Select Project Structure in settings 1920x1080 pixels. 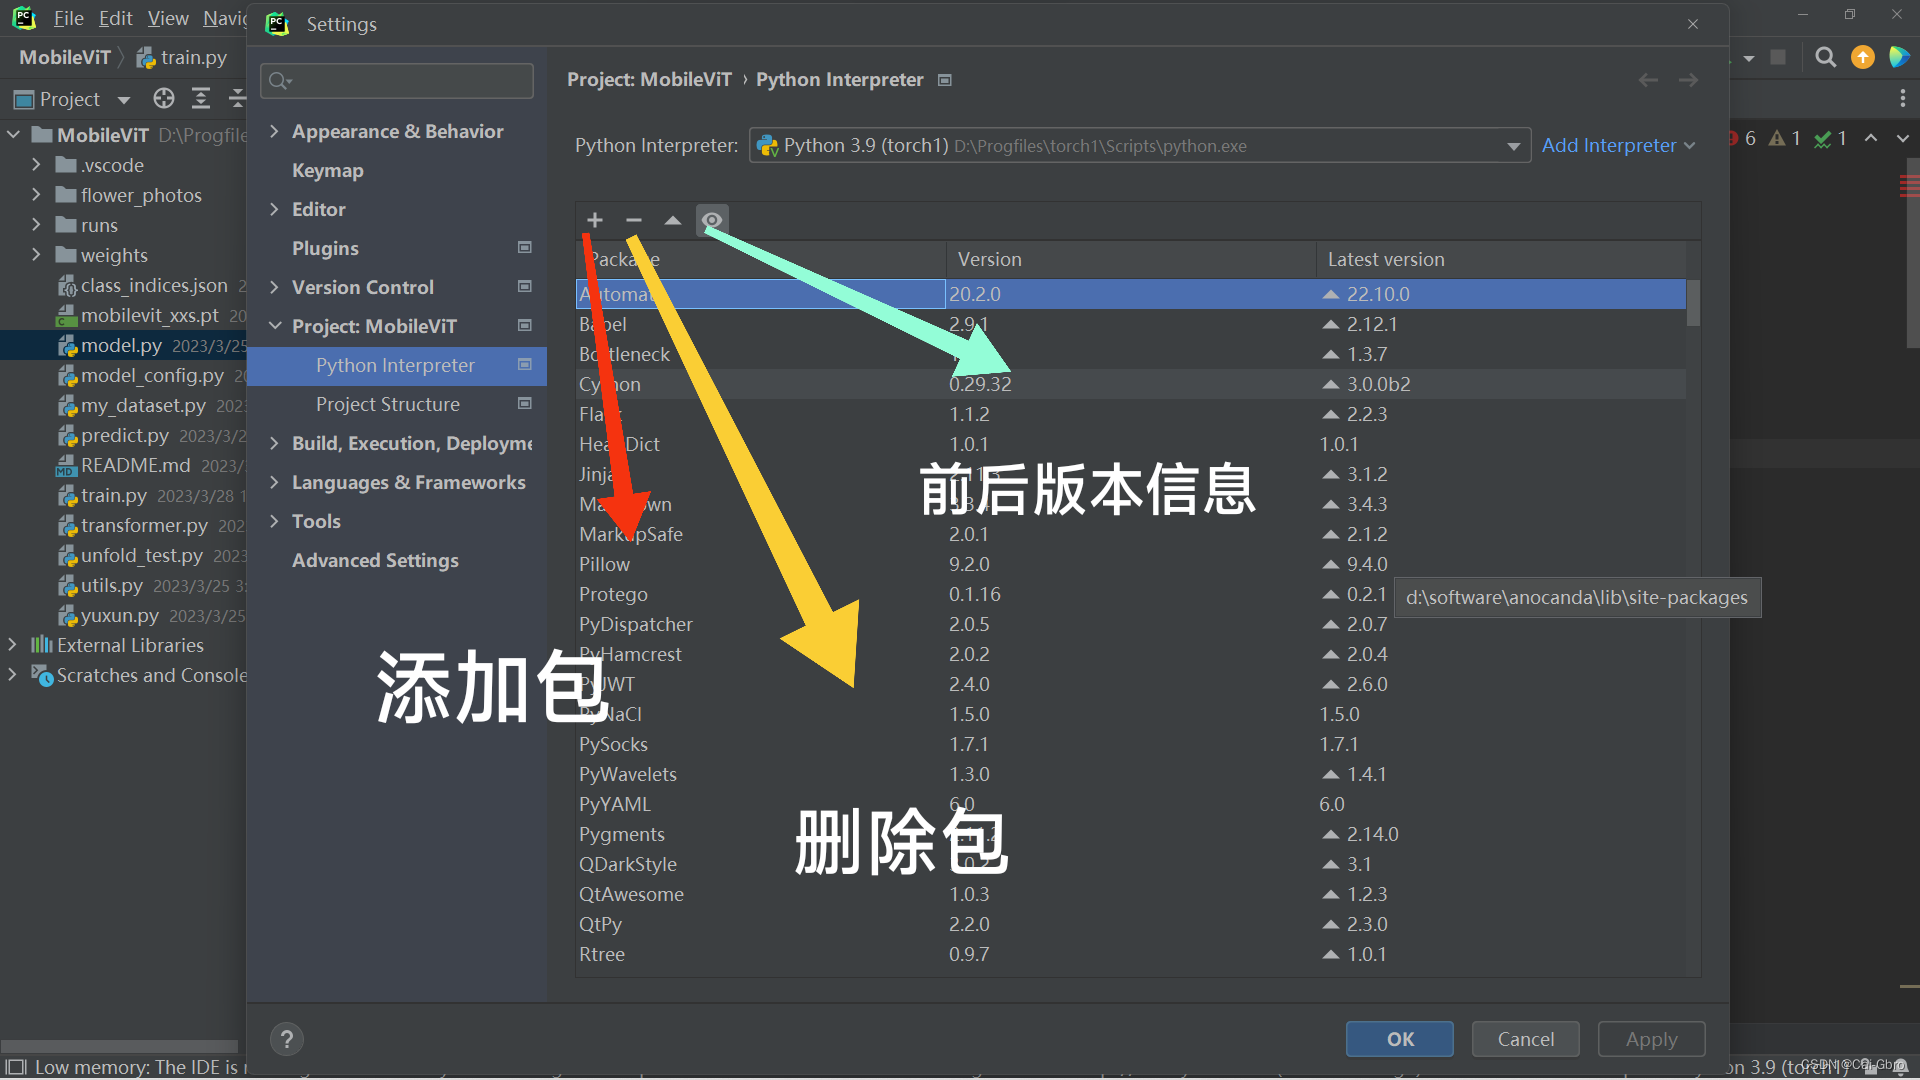pyautogui.click(x=388, y=404)
